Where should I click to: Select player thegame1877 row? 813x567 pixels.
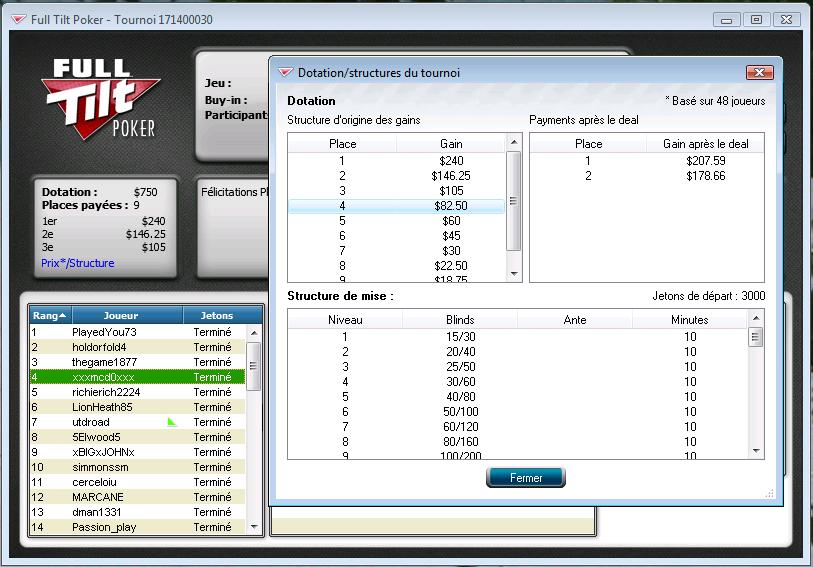pyautogui.click(x=137, y=362)
